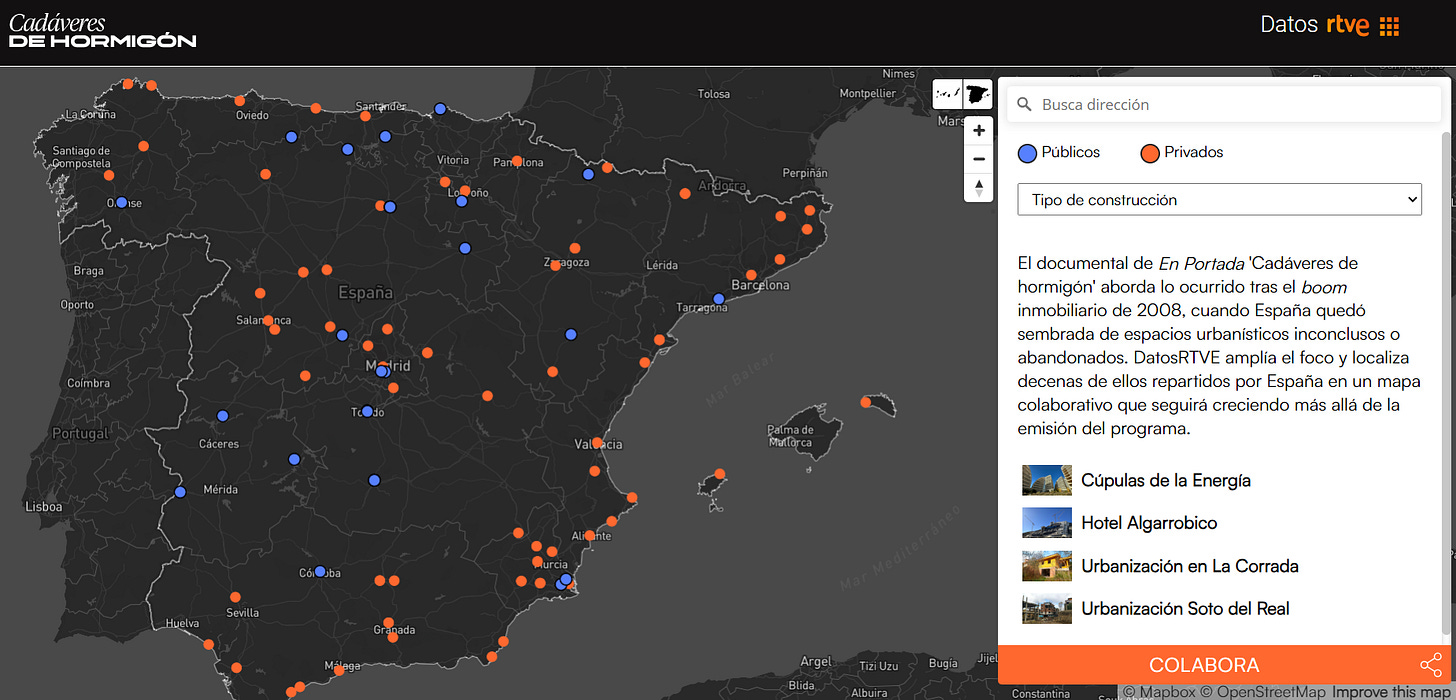Image resolution: width=1456 pixels, height=700 pixels.
Task: Open the © Mapbox attribution link
Action: pos(1159,692)
